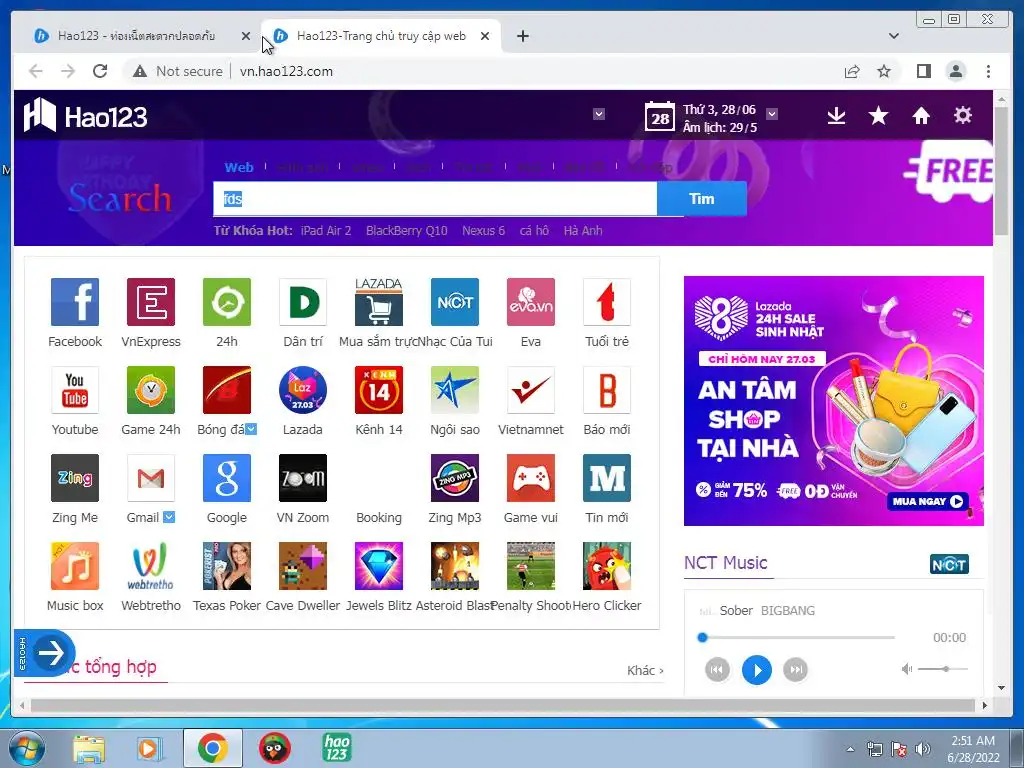Viewport: 1024px width, 768px height.
Task: Click the MUA NGAY button in Lazada ad
Action: [x=927, y=502]
